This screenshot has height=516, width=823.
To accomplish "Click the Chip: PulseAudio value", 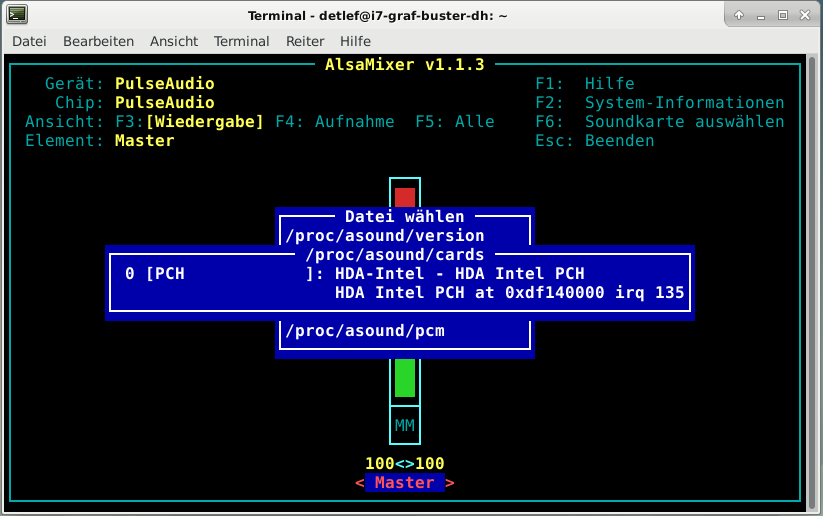I will coord(165,102).
